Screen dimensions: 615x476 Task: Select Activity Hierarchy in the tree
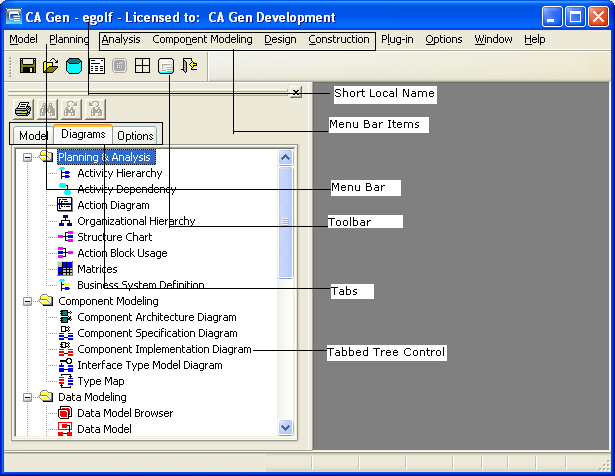120,173
